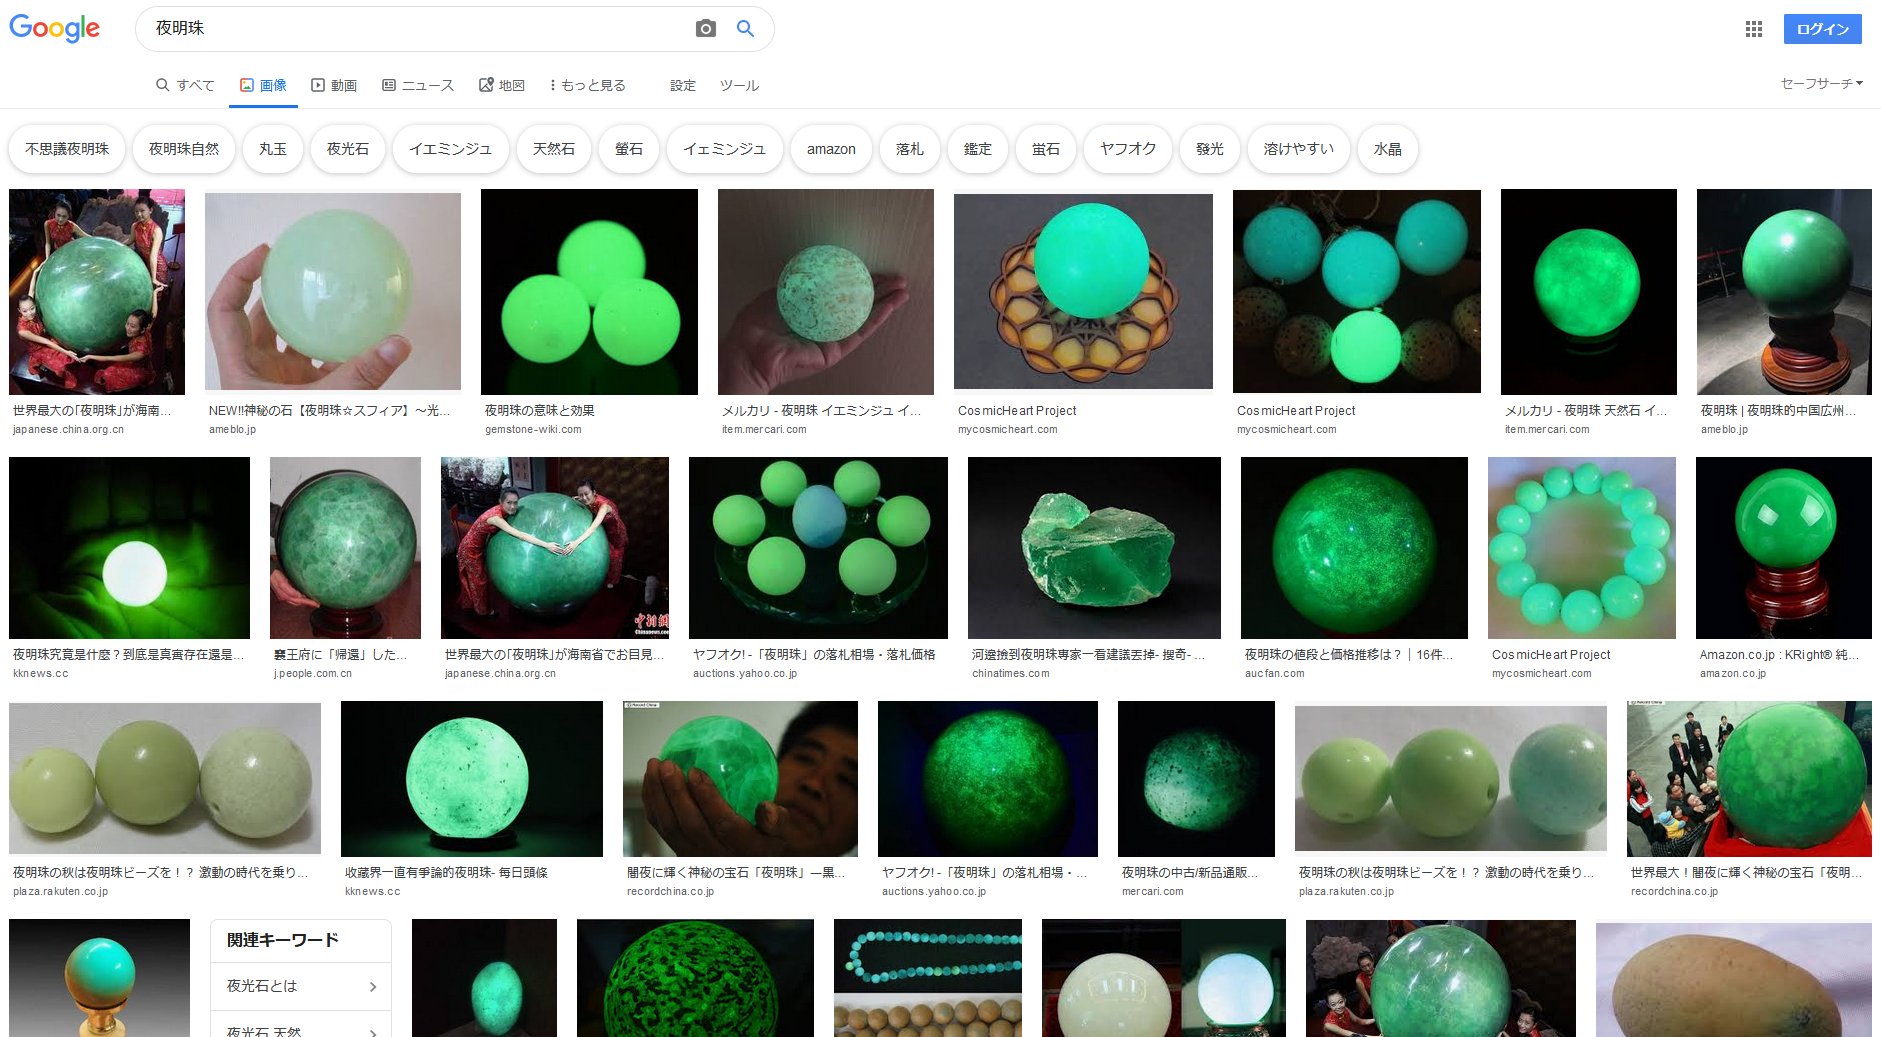Select the amazon filter chip
This screenshot has width=1881, height=1037.
point(831,149)
